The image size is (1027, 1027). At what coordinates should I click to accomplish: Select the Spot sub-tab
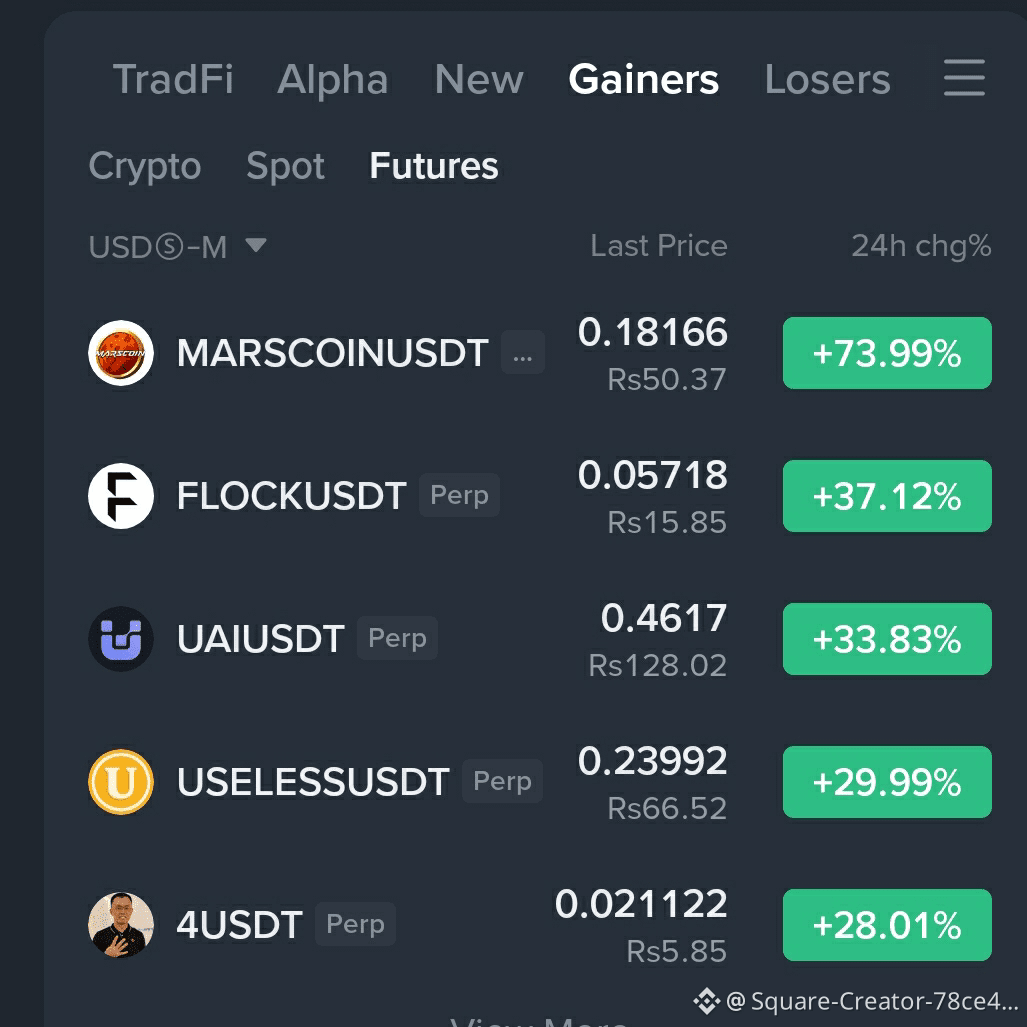286,166
